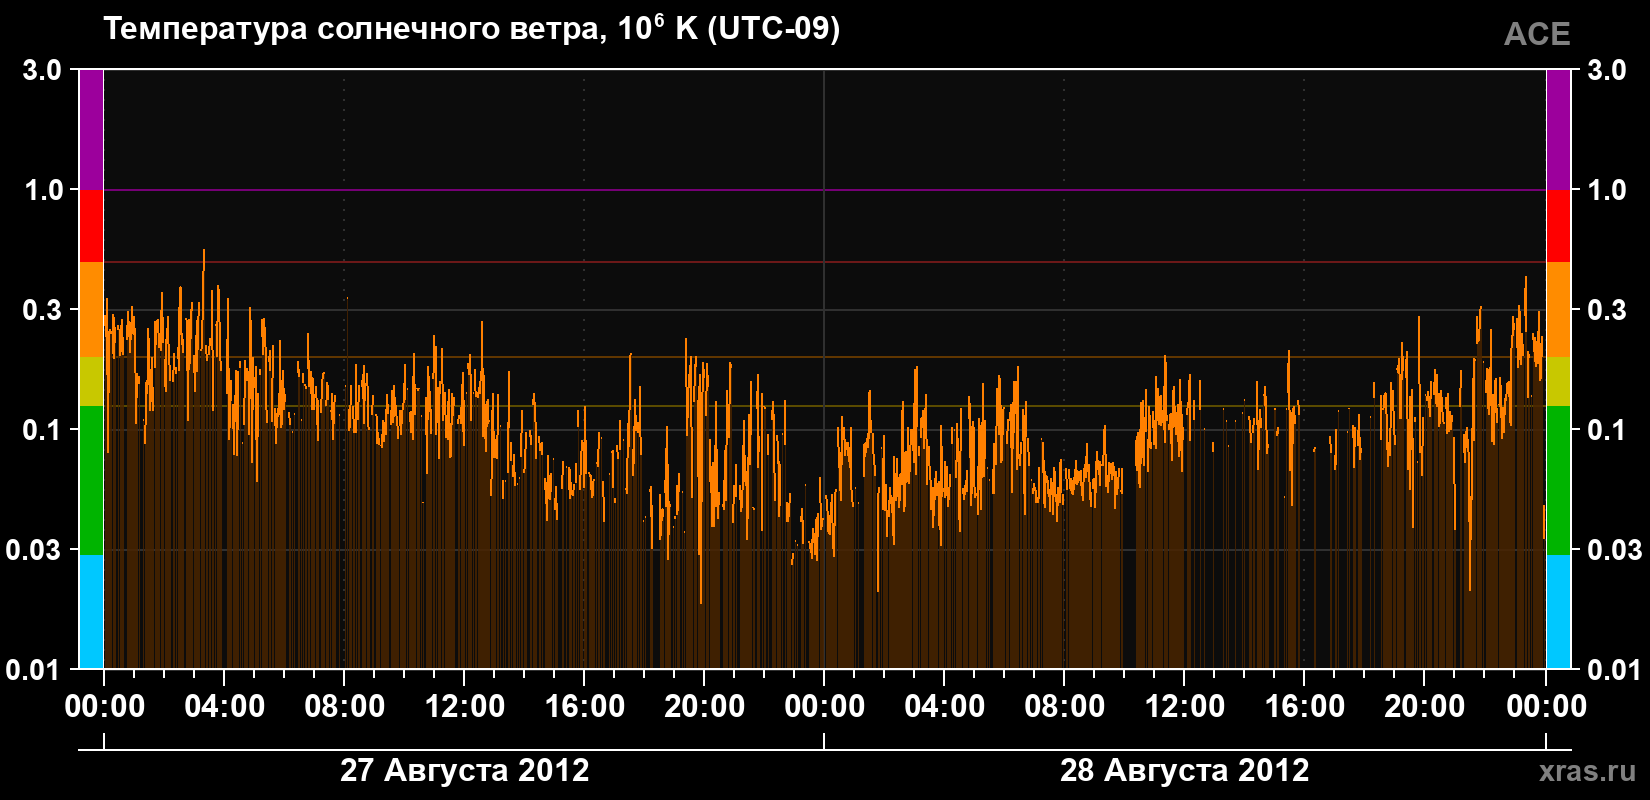Viewport: 1650px width, 800px height.
Task: Open the "xras.ru" source label
Action: (1588, 771)
